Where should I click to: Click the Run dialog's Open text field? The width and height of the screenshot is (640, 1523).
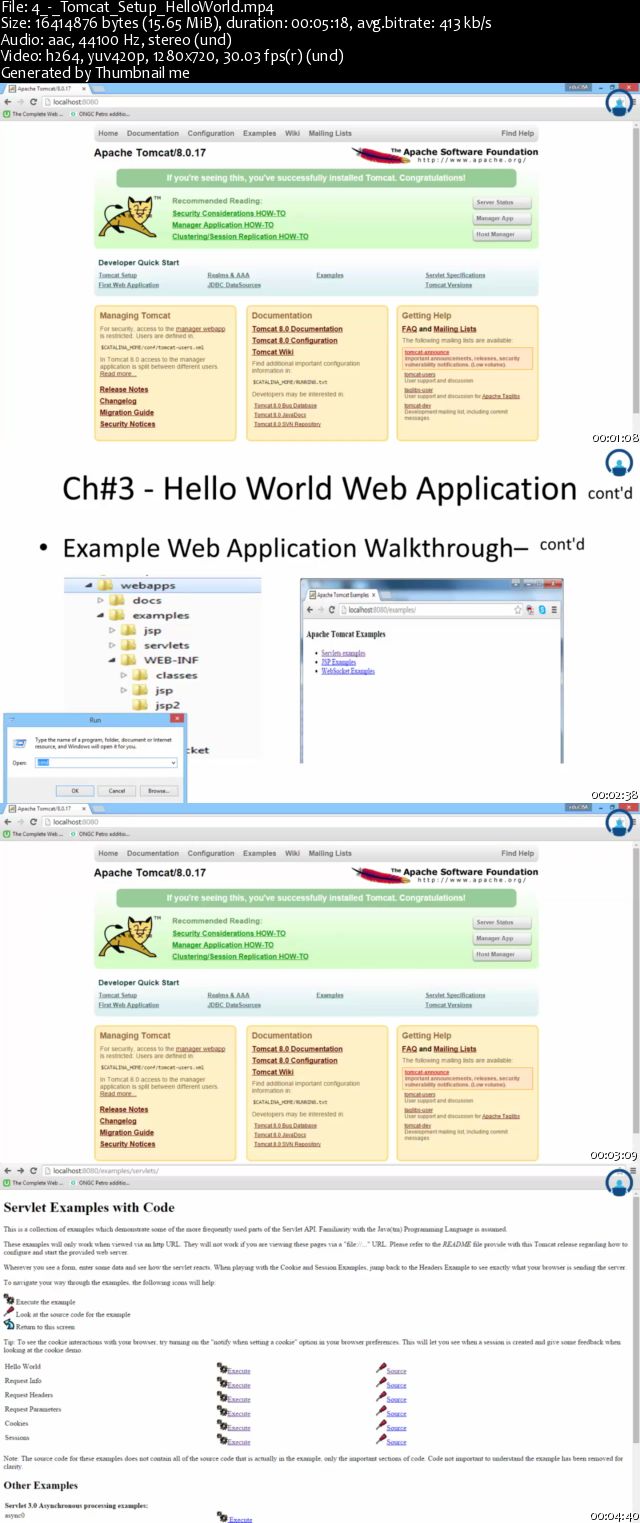107,762
